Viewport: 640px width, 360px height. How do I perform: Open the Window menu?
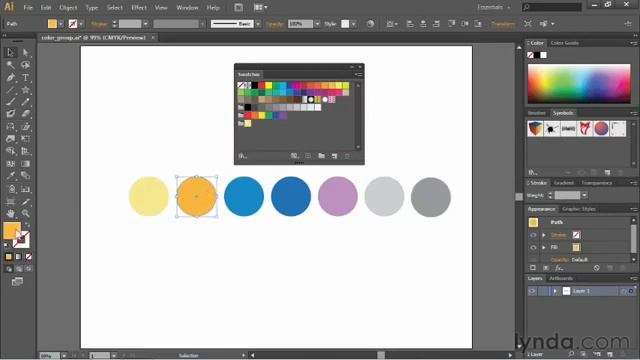(x=187, y=7)
